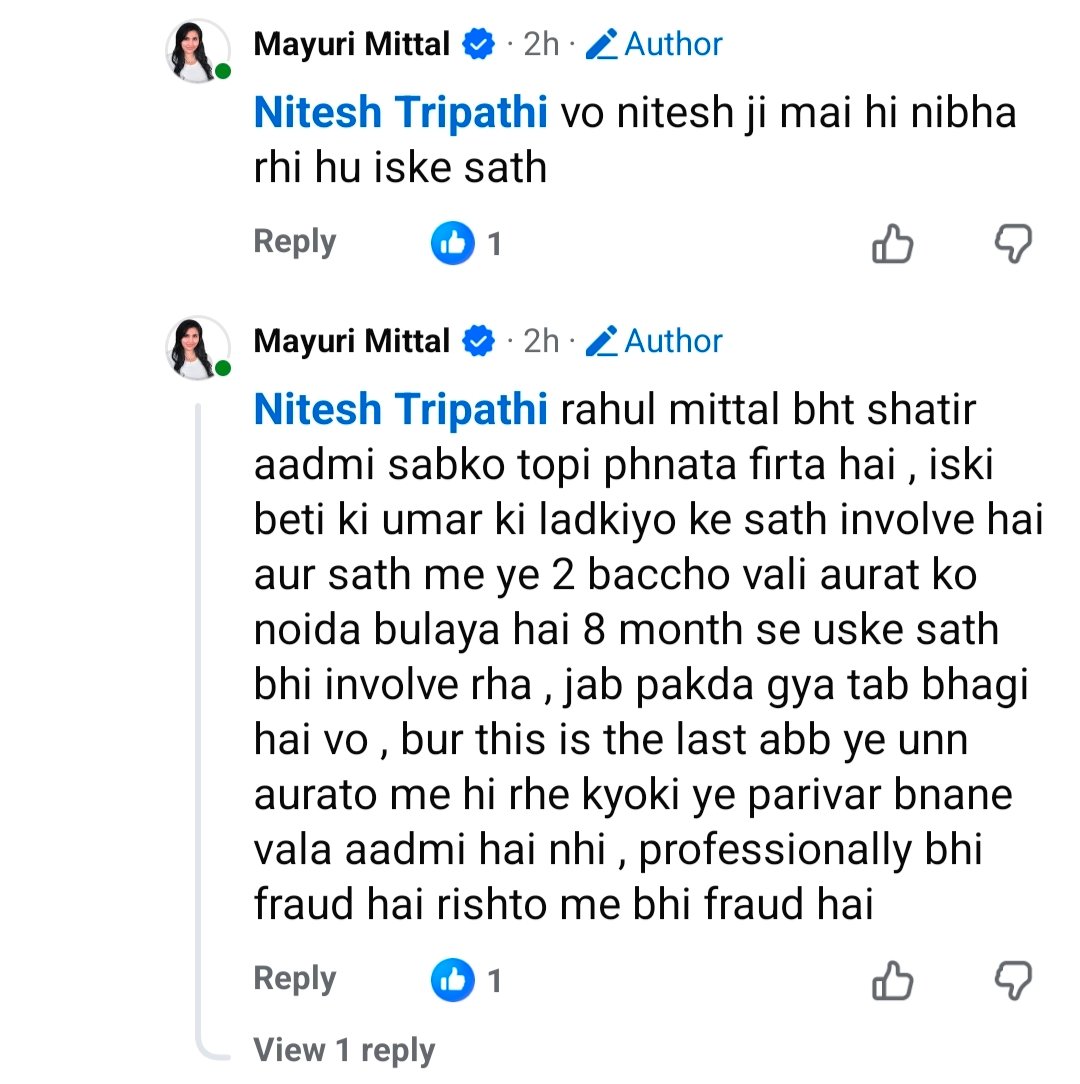Click the first comment's profile picture

[x=197, y=50]
